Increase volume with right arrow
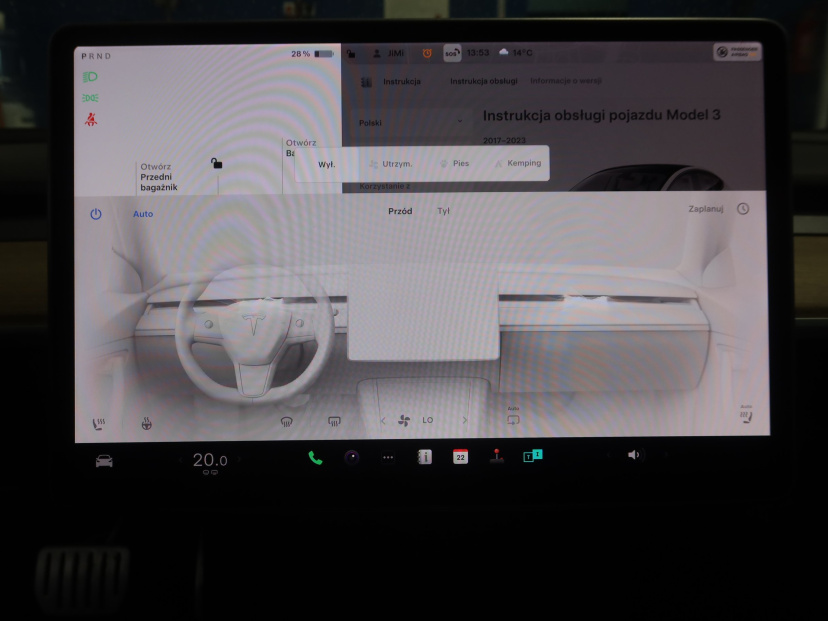Screen dimensions: 828x621 (665, 454)
